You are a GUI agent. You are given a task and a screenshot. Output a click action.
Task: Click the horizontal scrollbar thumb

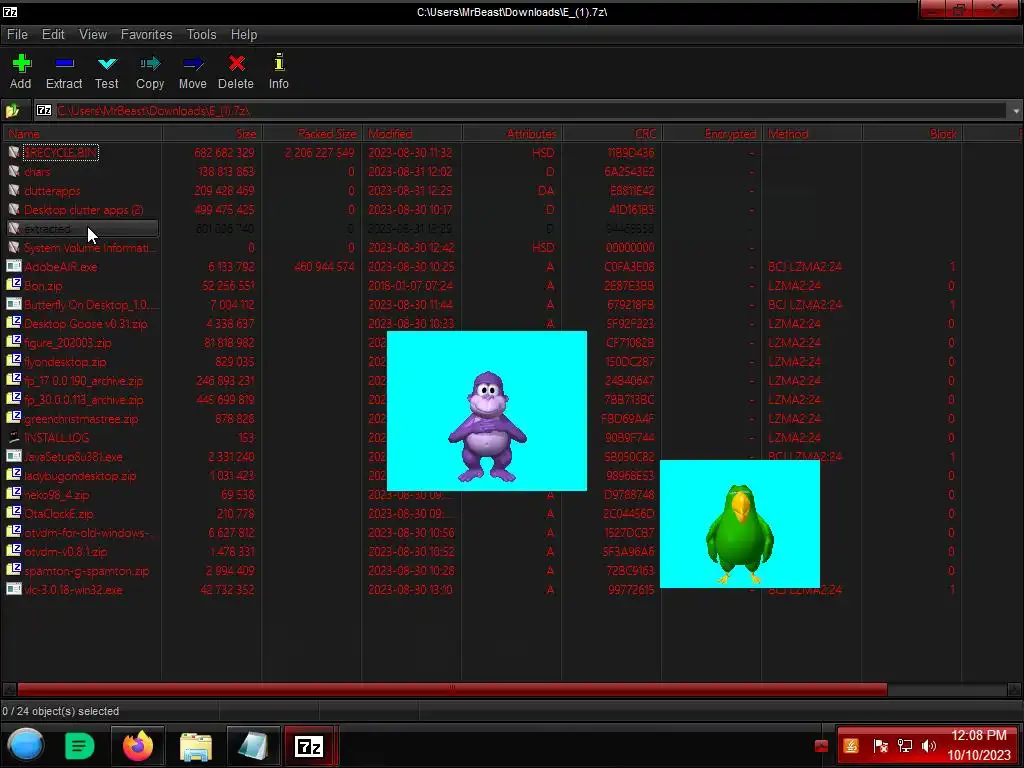452,689
